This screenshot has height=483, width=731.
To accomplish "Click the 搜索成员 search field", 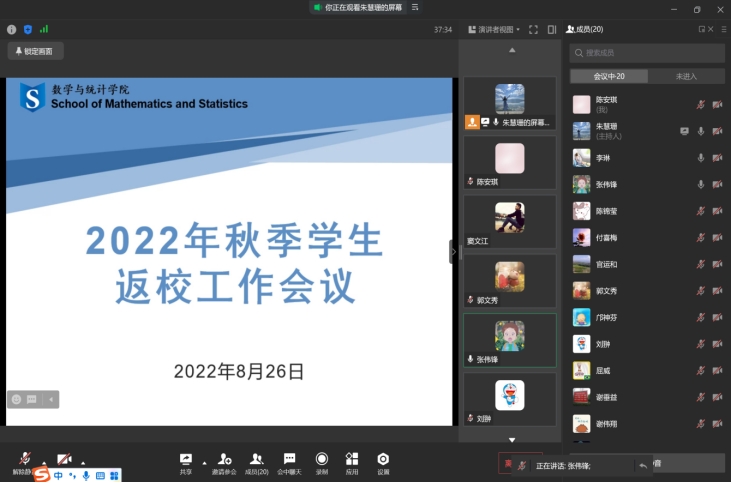I will 647,53.
